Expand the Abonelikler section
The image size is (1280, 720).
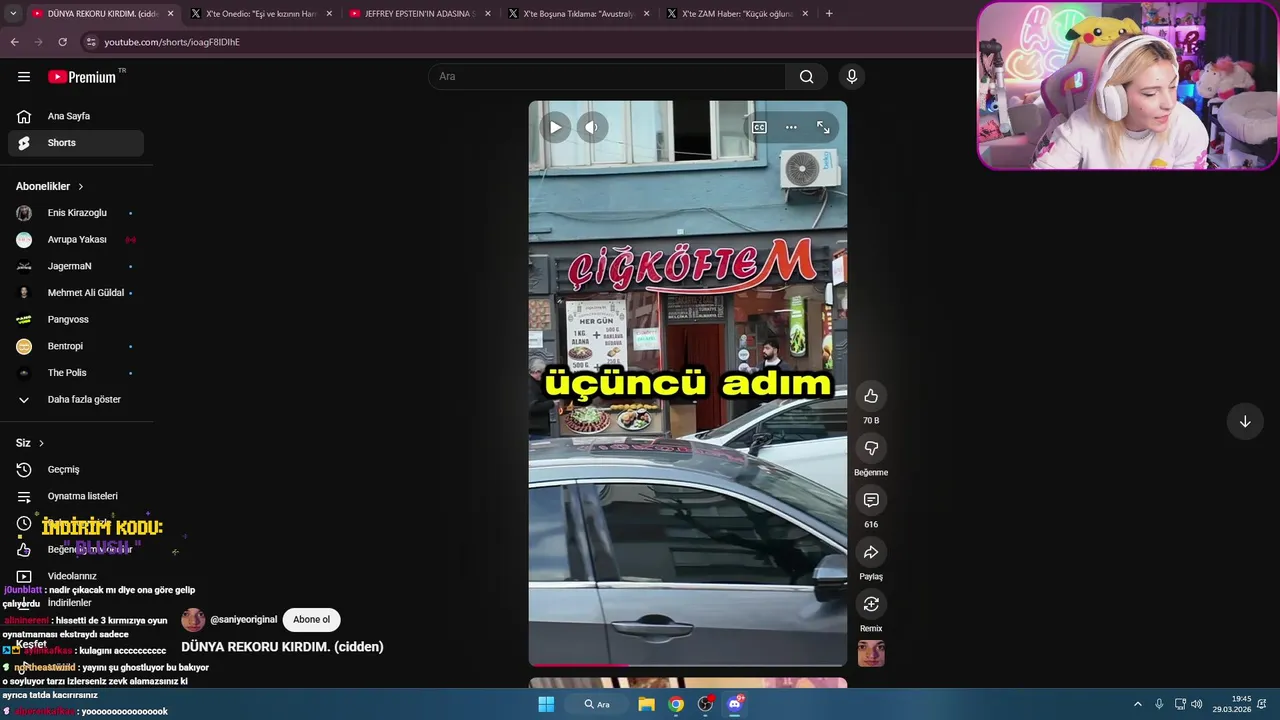(x=50, y=186)
